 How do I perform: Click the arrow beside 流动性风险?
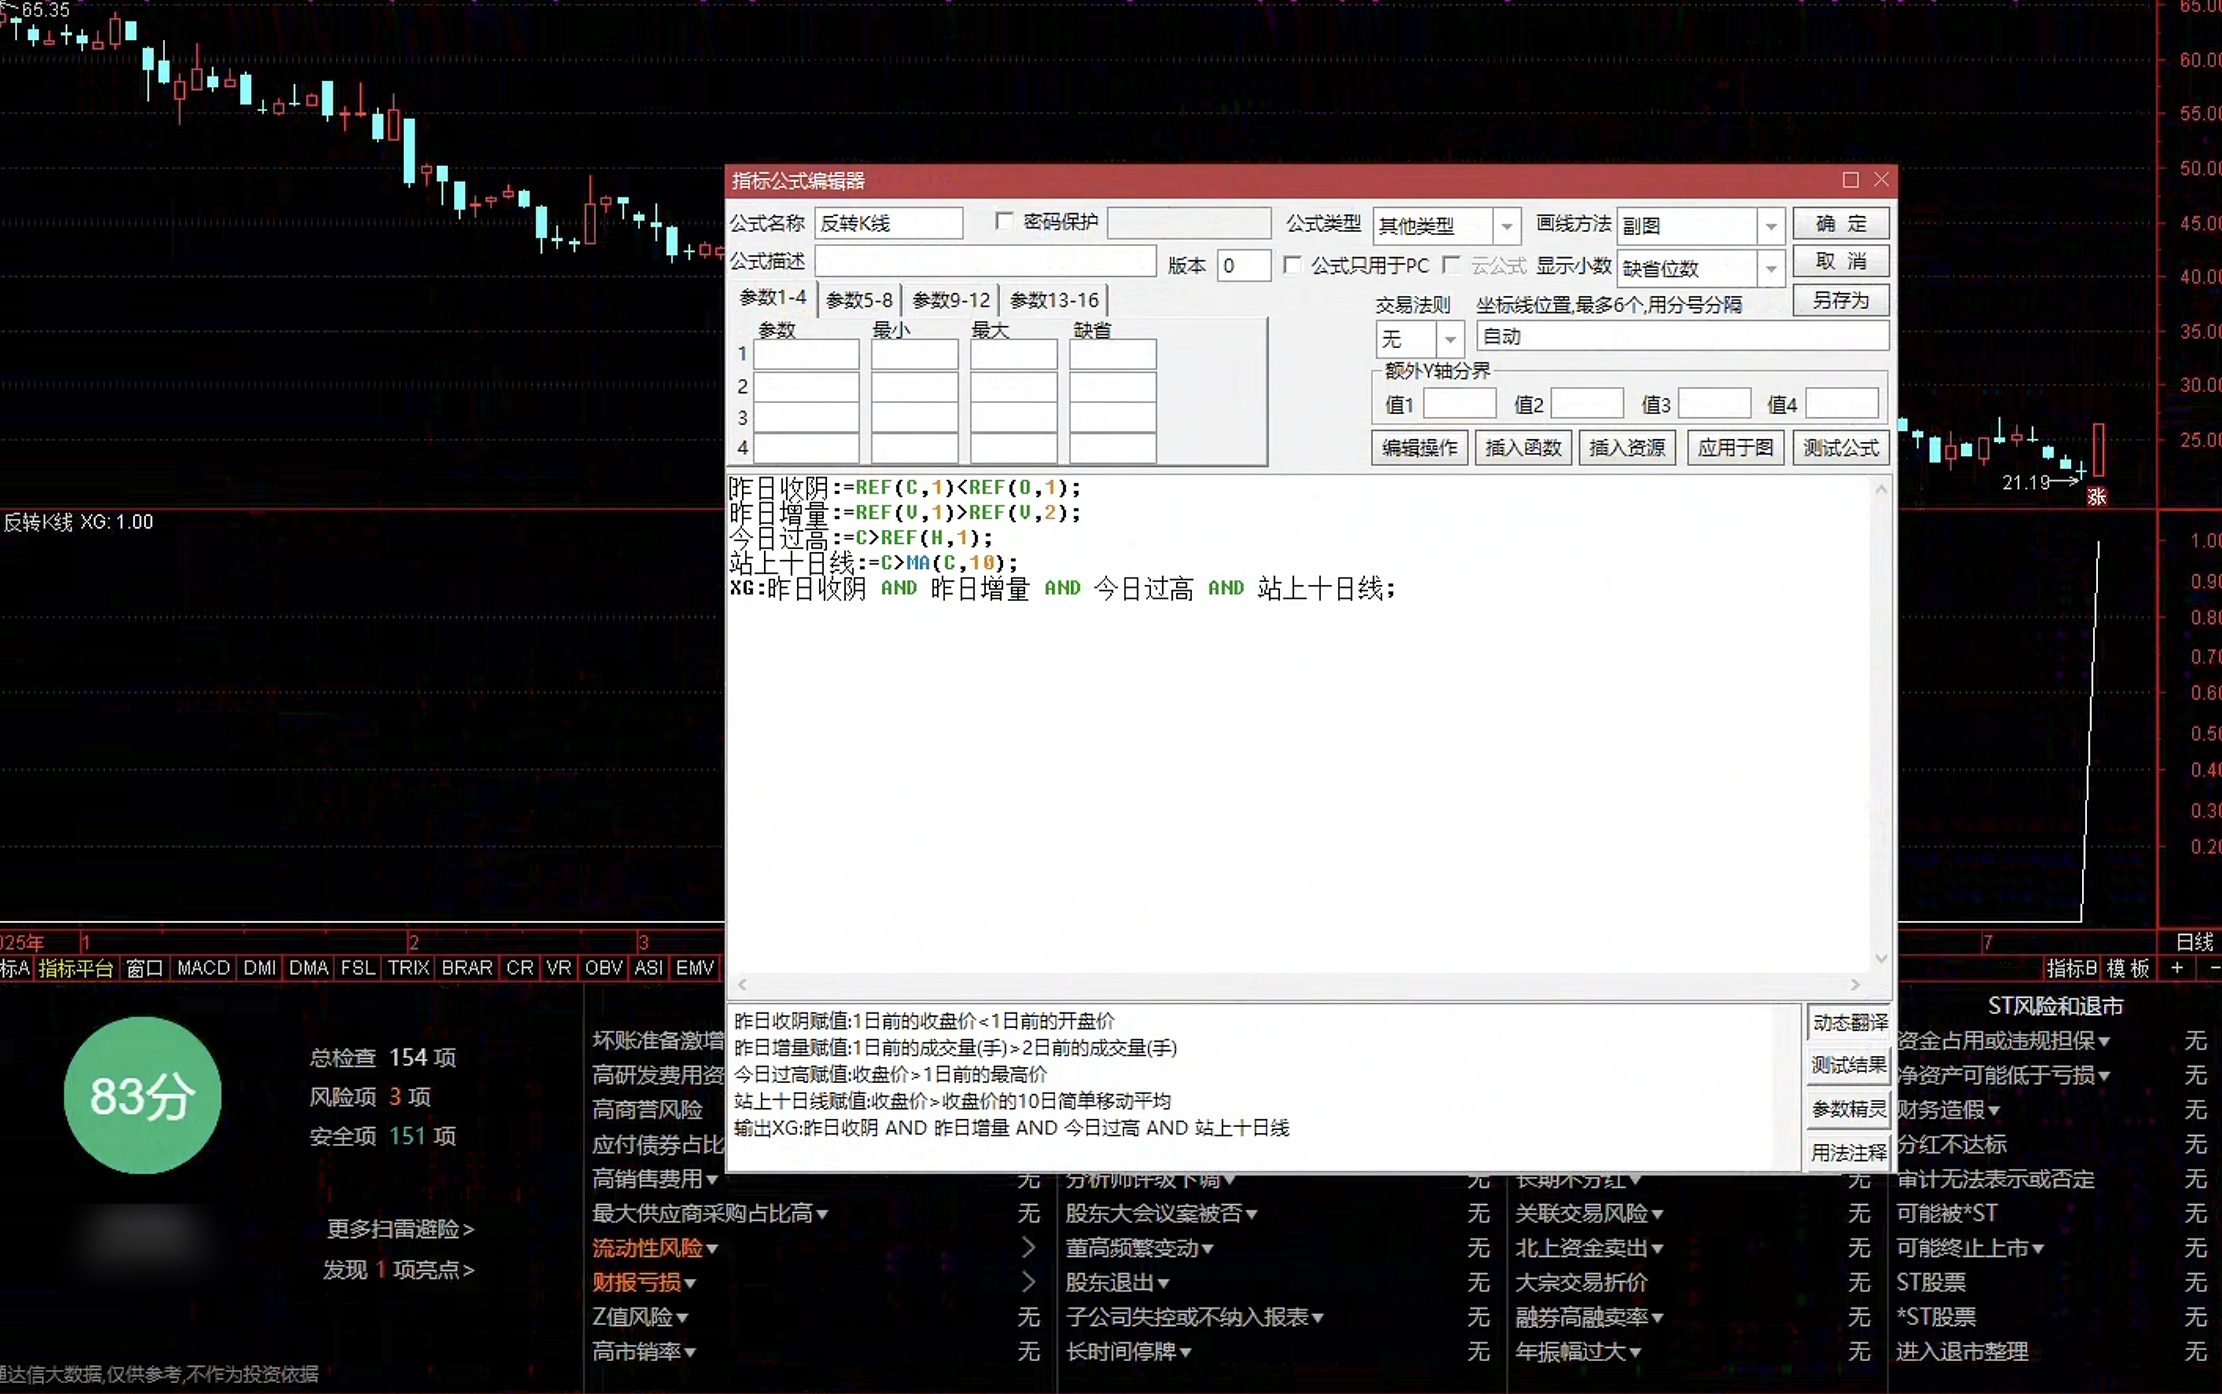click(1028, 1247)
